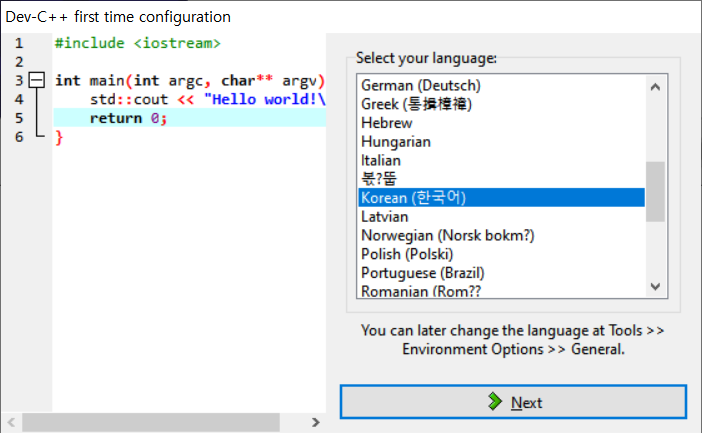Select Italian in the language list
The image size is (702, 433).
click(x=501, y=160)
